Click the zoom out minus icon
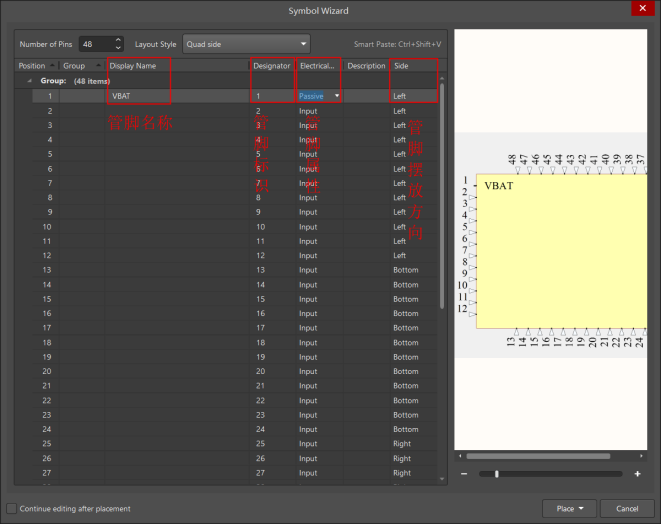The height and width of the screenshot is (524, 662). click(465, 474)
